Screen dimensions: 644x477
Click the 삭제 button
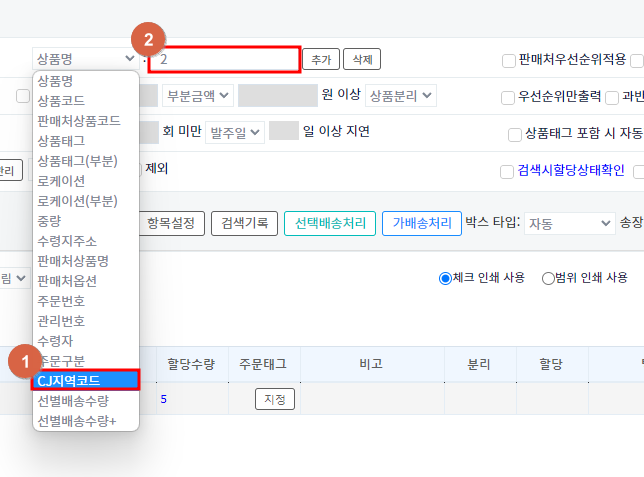361,60
